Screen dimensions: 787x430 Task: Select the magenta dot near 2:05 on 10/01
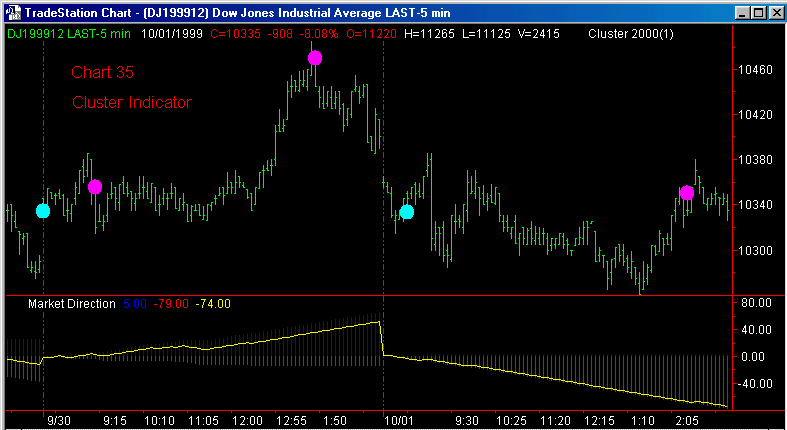(x=687, y=193)
